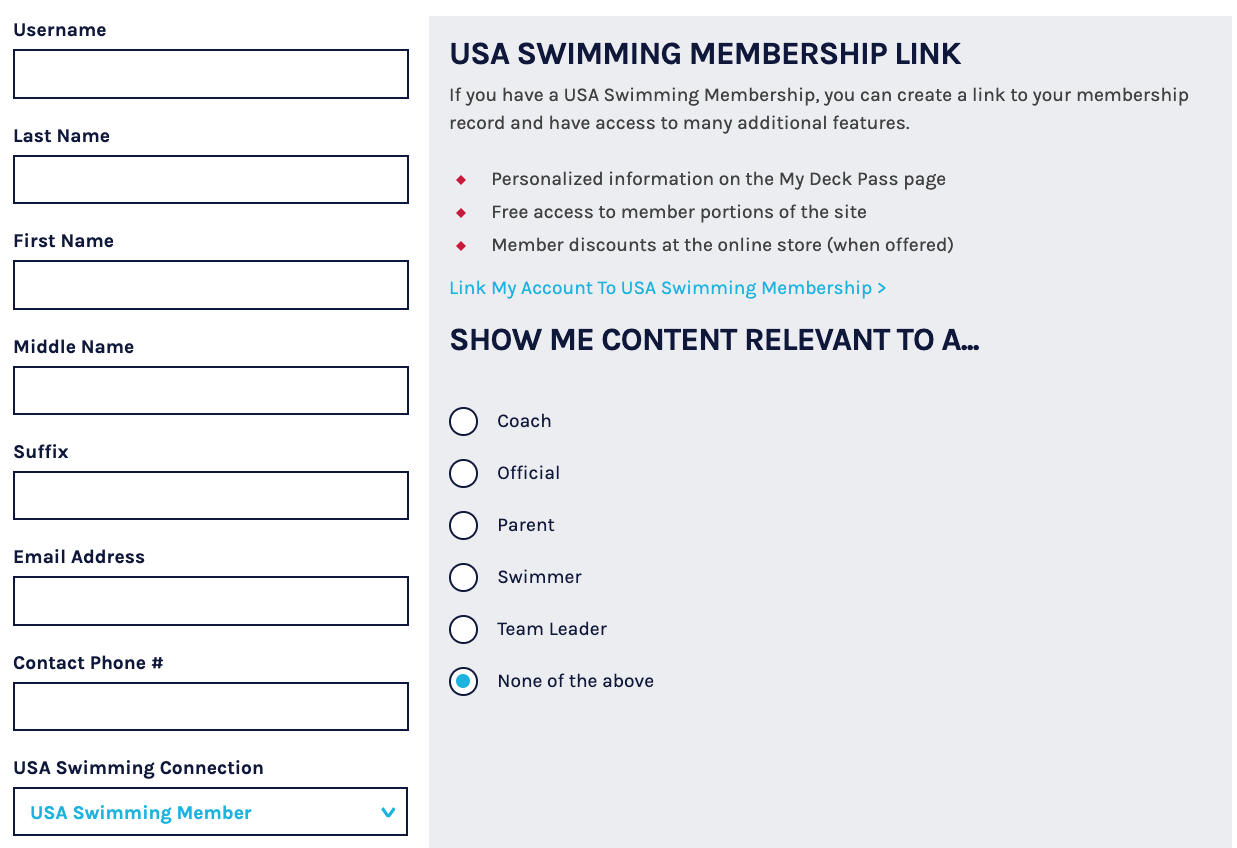Screen dimensions: 1237x848
Task: Click the Username input field
Action: tap(211, 74)
